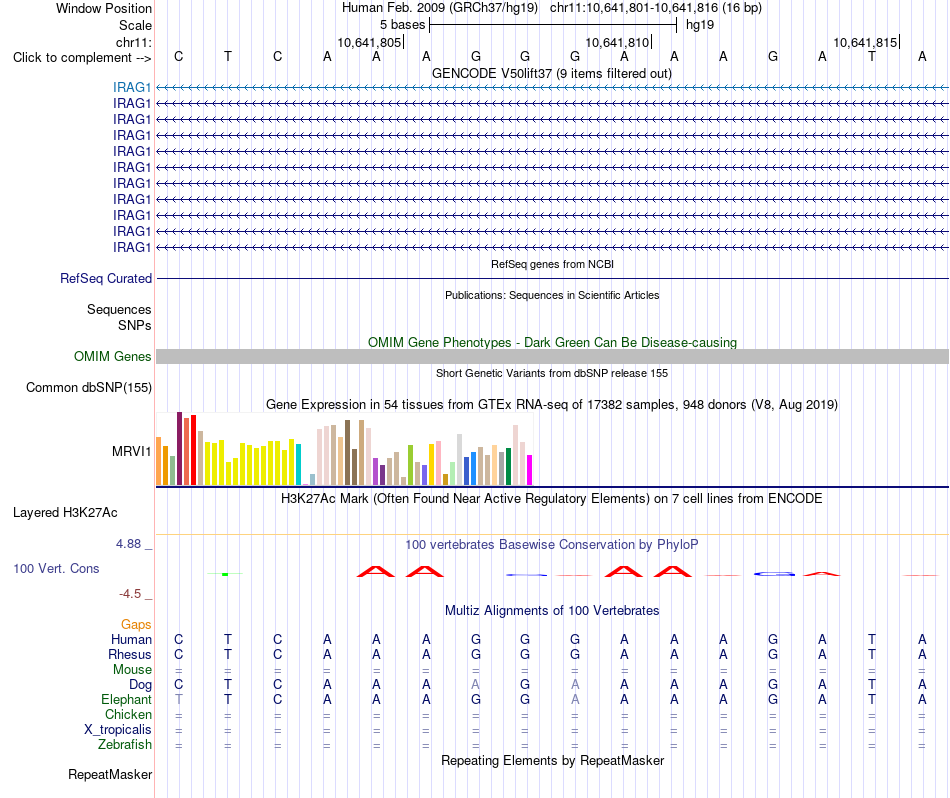Screen dimensions: 950x798
Task: Click the Publications: Sequences in Scientific Articles title
Action: point(552,295)
